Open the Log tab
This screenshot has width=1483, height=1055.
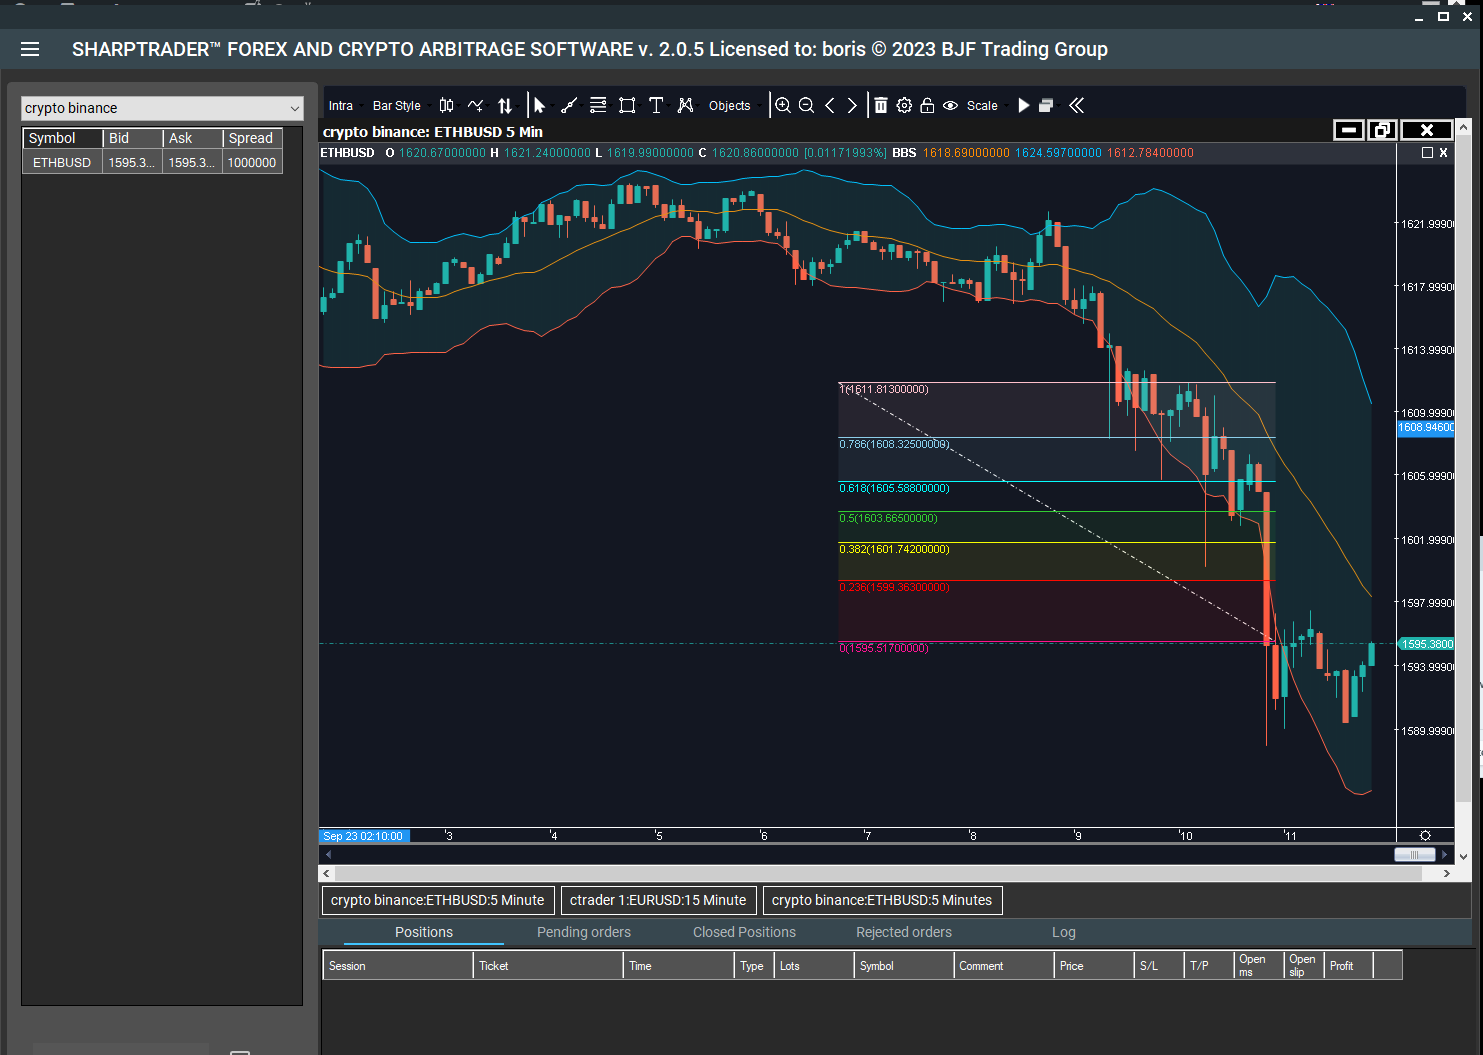tap(1064, 932)
